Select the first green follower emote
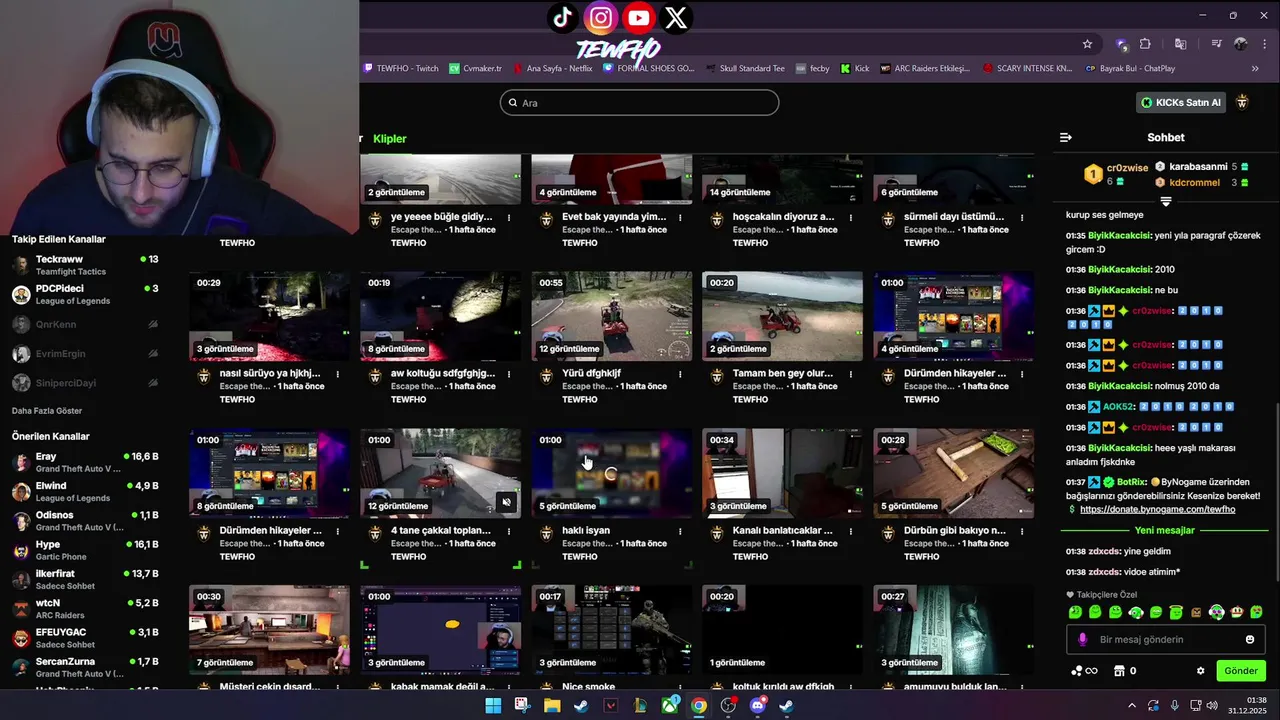1280x720 pixels. tap(1075, 612)
